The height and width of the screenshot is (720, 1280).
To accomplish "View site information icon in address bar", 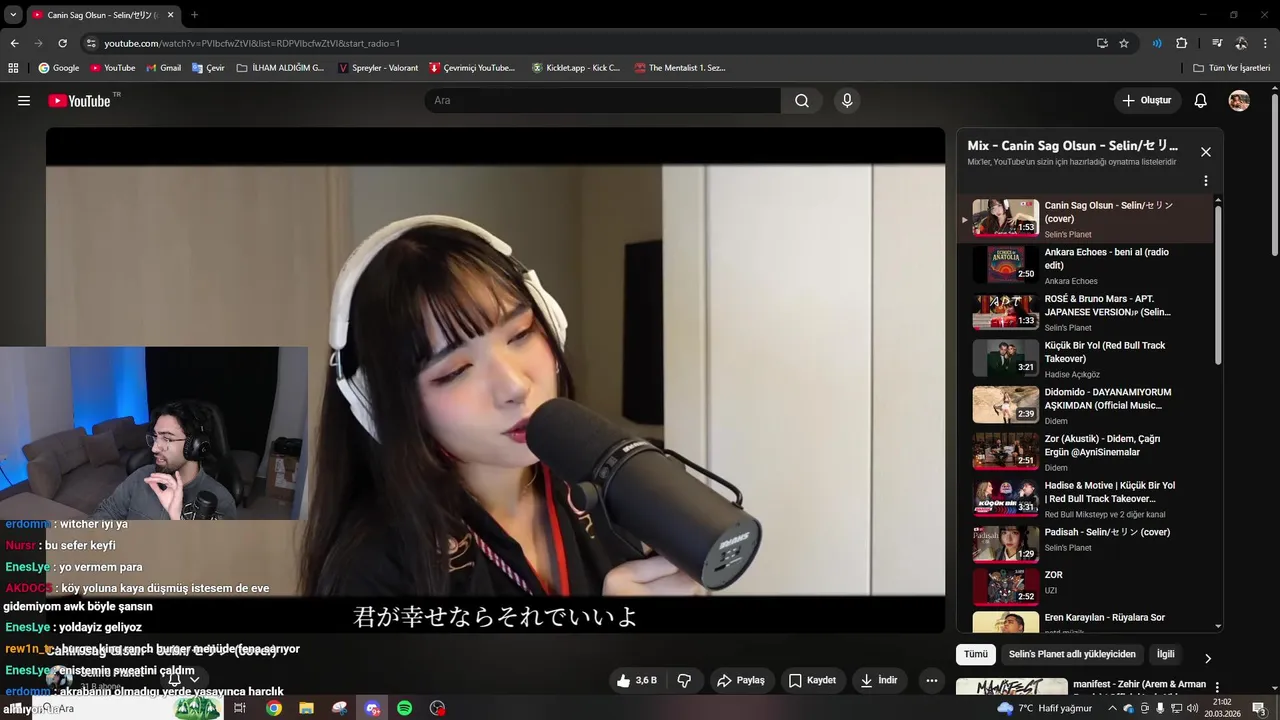I will pos(91,43).
